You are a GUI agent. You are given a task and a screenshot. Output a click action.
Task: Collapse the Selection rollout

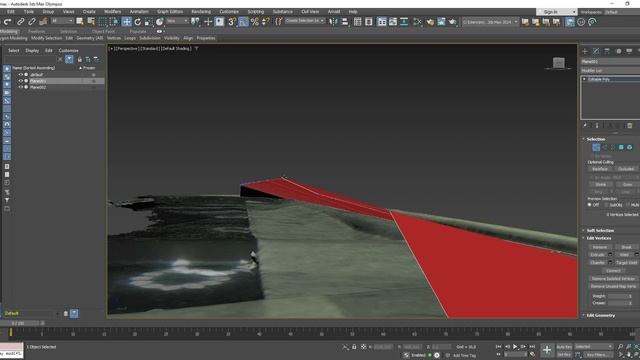[x=596, y=139]
